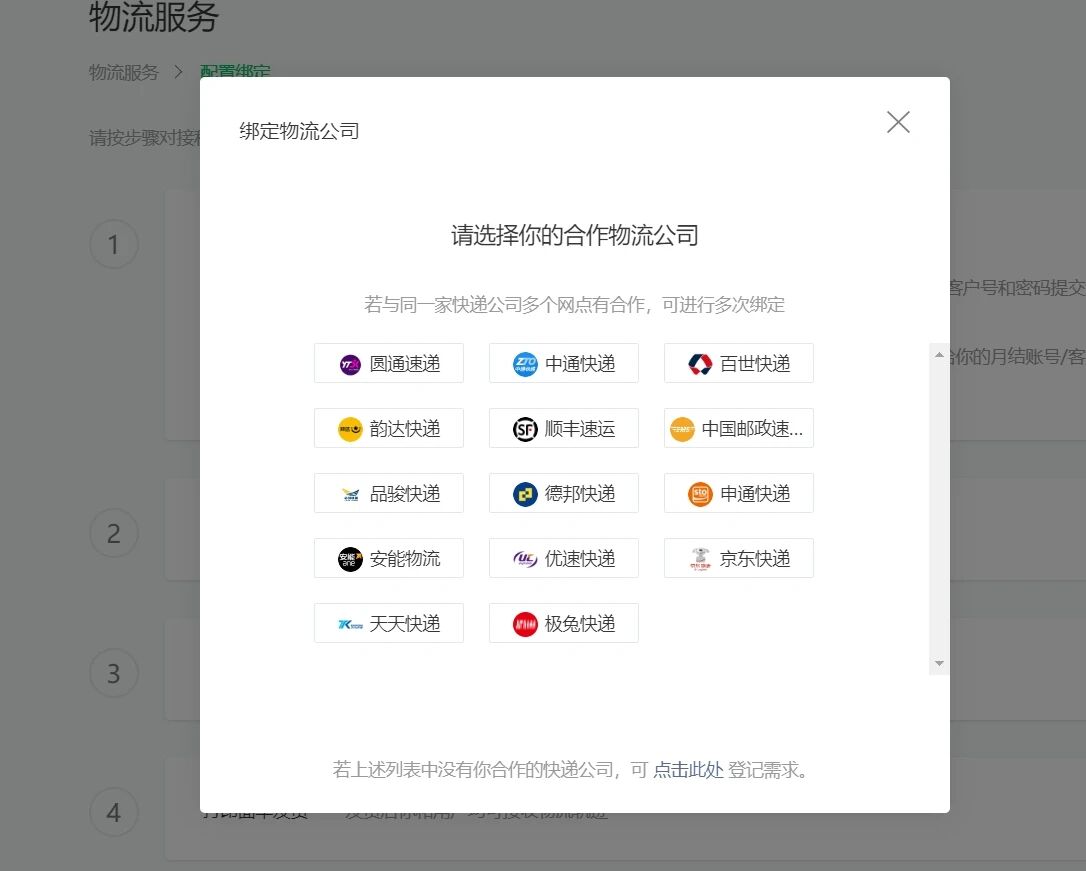Click the 京东快递 mascot logo icon

click(x=700, y=559)
